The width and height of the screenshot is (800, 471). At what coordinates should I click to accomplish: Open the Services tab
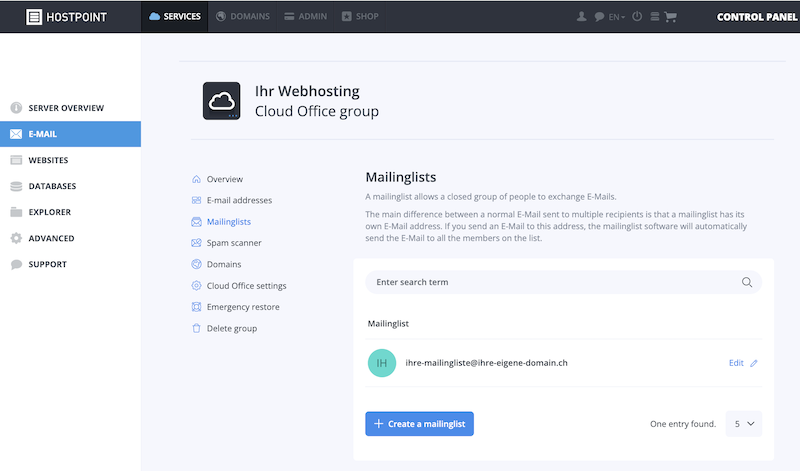tap(174, 16)
